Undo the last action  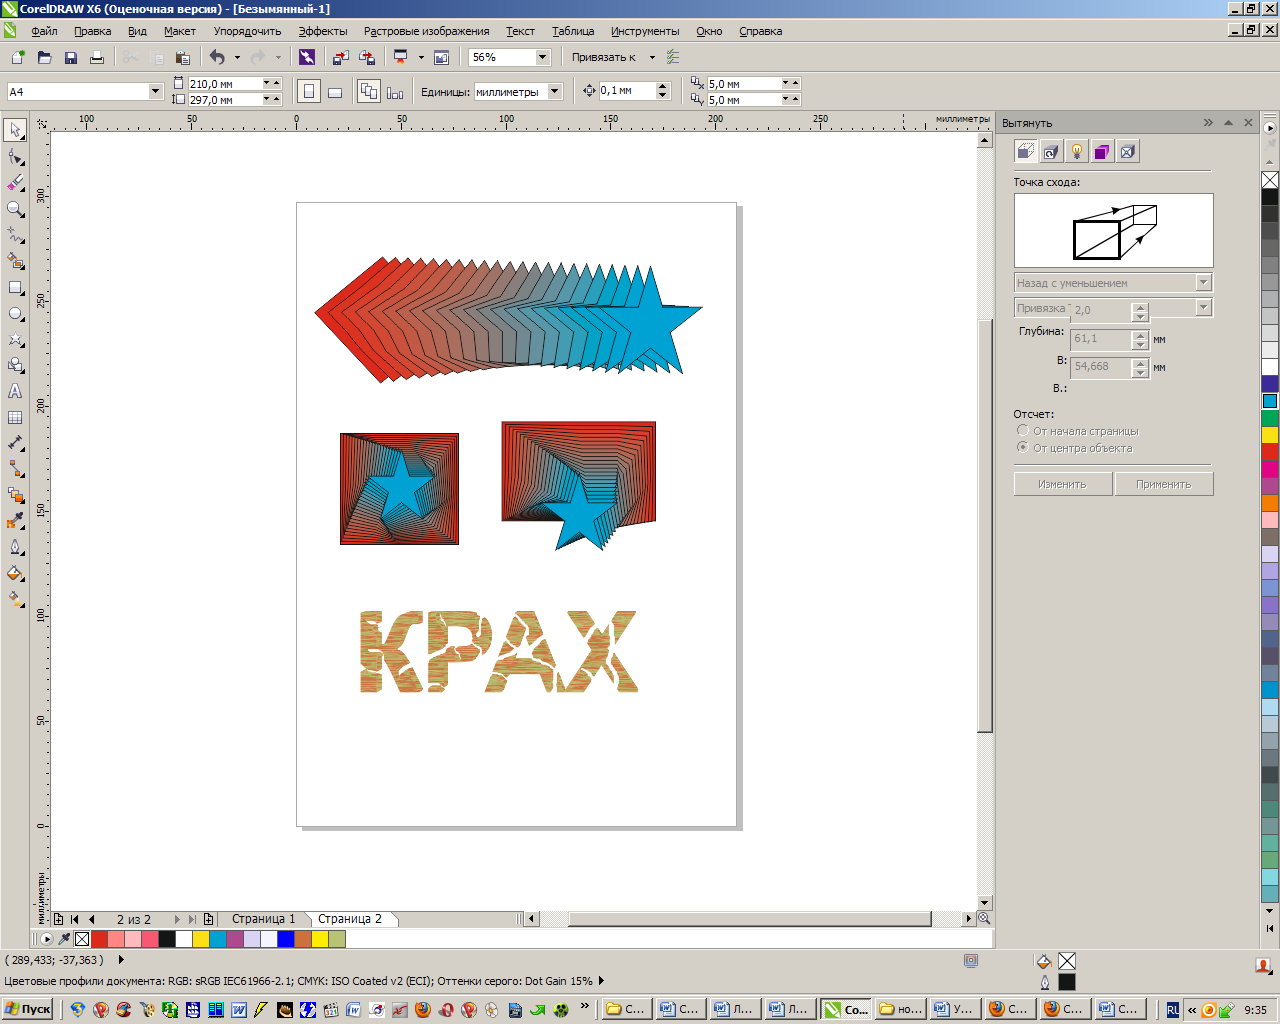coord(217,57)
